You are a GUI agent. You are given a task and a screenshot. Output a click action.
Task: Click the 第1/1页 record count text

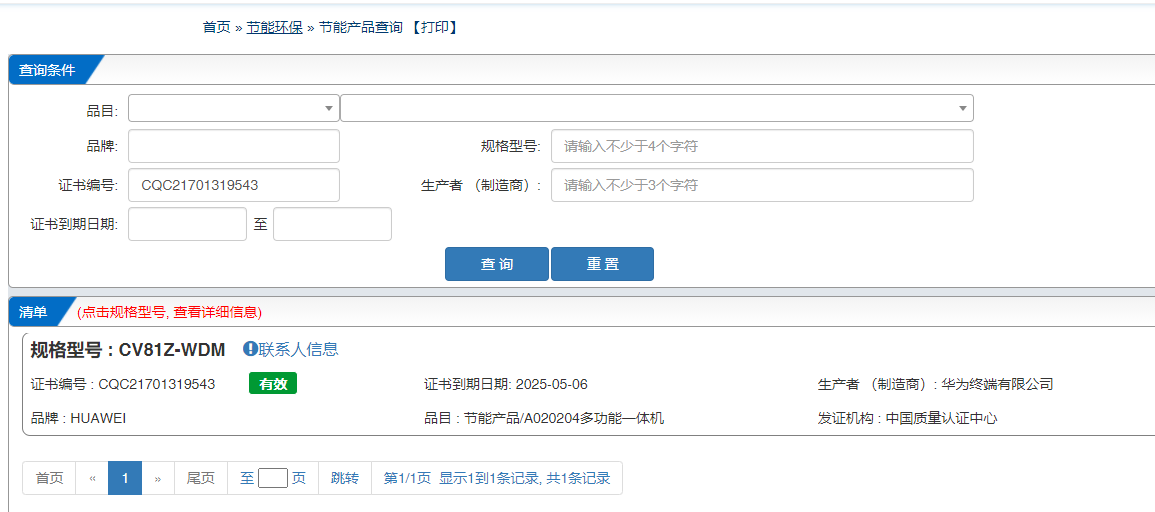[x=497, y=478]
